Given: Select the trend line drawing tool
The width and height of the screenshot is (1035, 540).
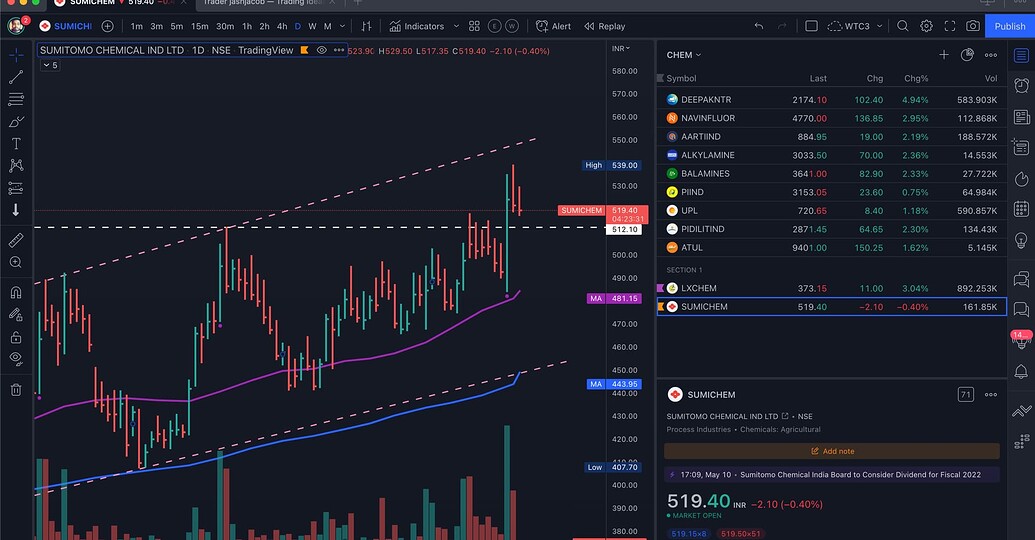Looking at the screenshot, I should (x=16, y=77).
